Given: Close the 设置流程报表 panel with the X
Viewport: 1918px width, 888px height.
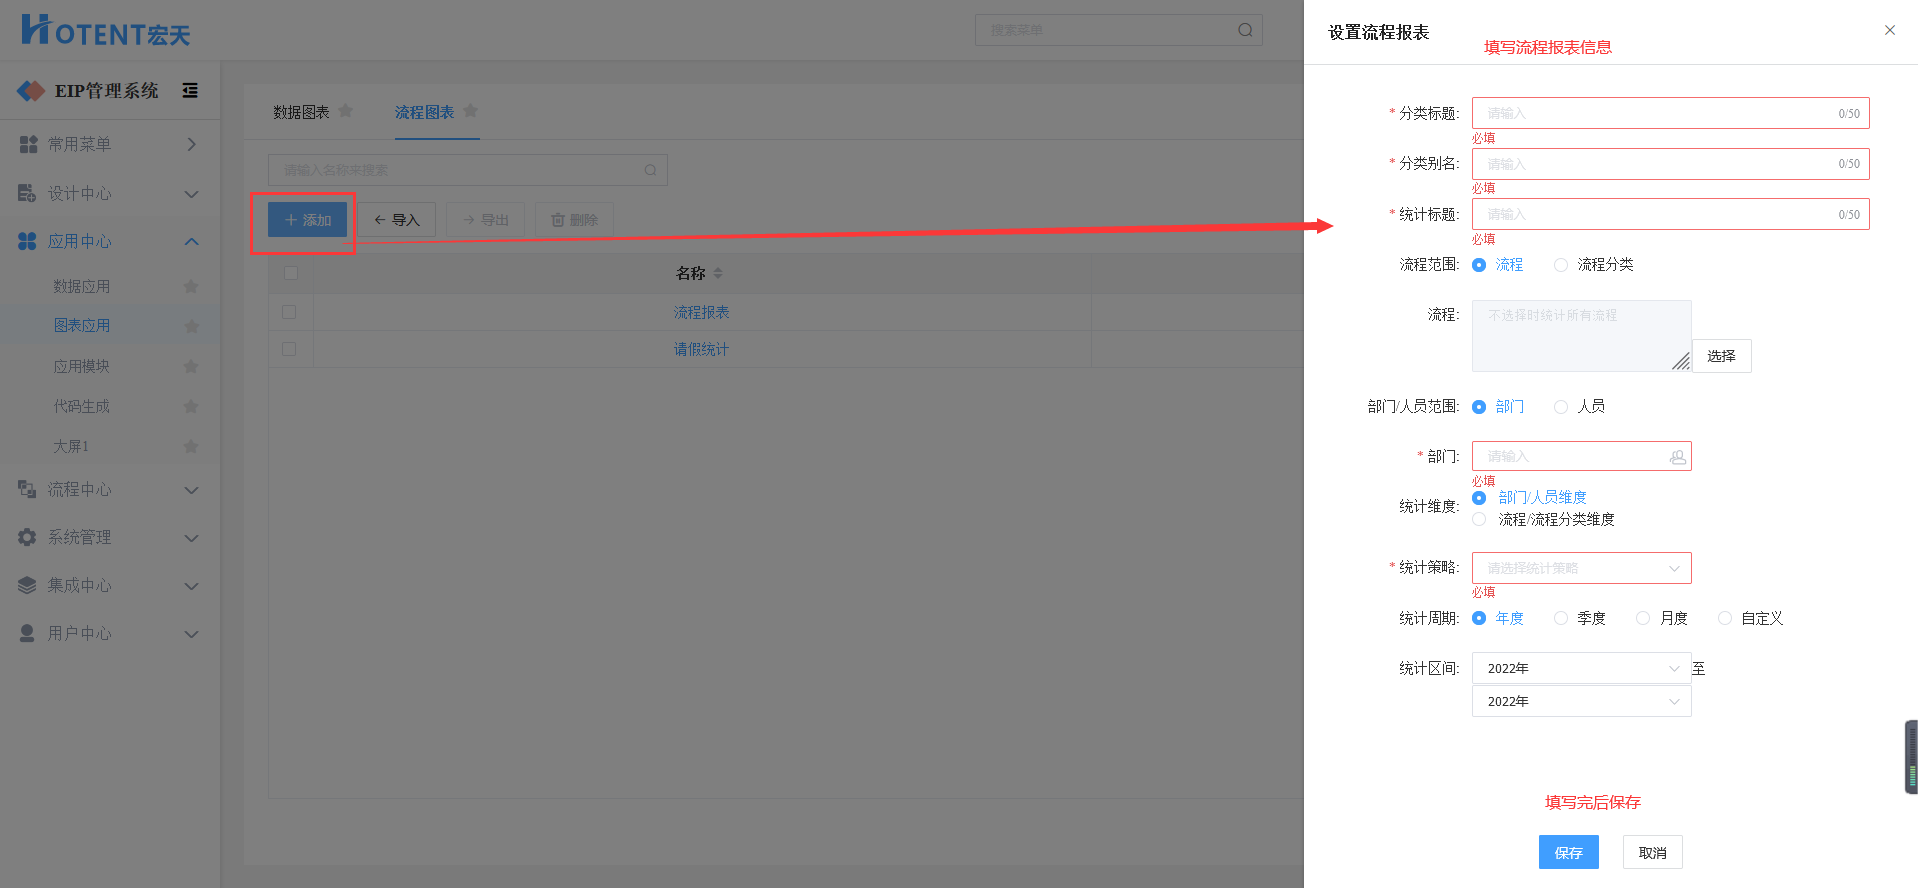Looking at the screenshot, I should [x=1890, y=30].
